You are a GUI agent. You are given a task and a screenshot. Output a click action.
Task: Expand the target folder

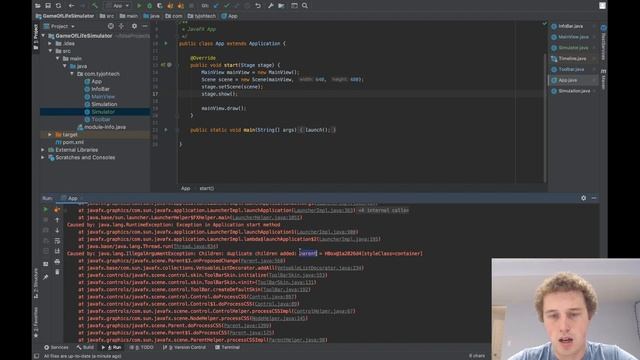point(50,134)
